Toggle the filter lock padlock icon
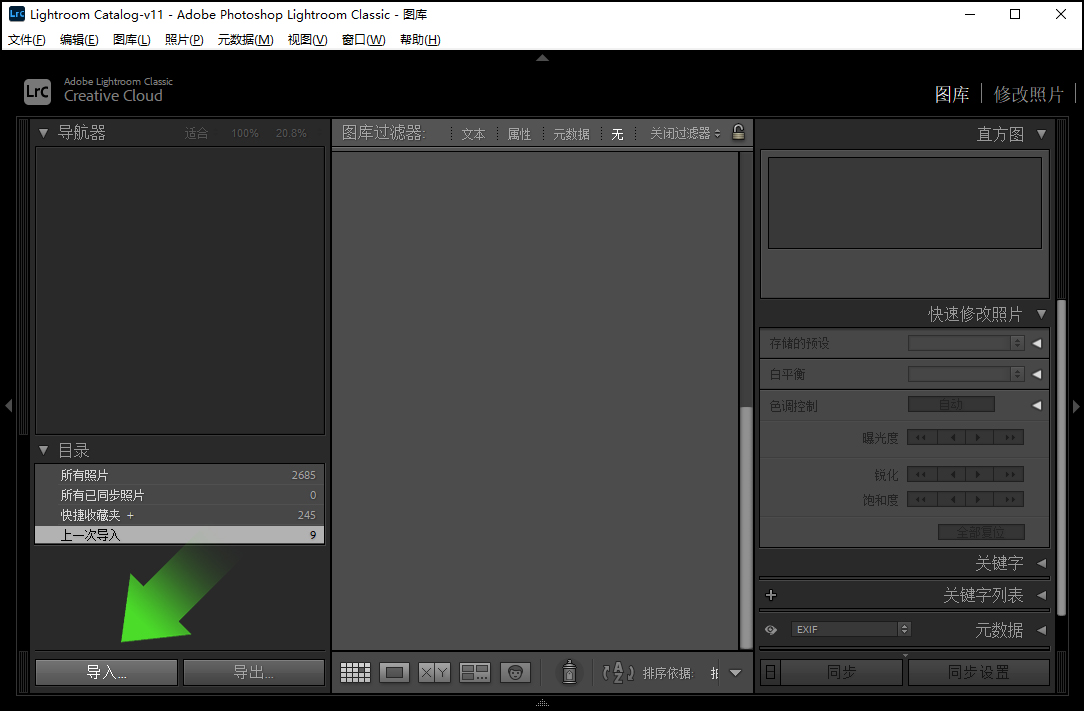This screenshot has height=711, width=1084. coord(738,132)
